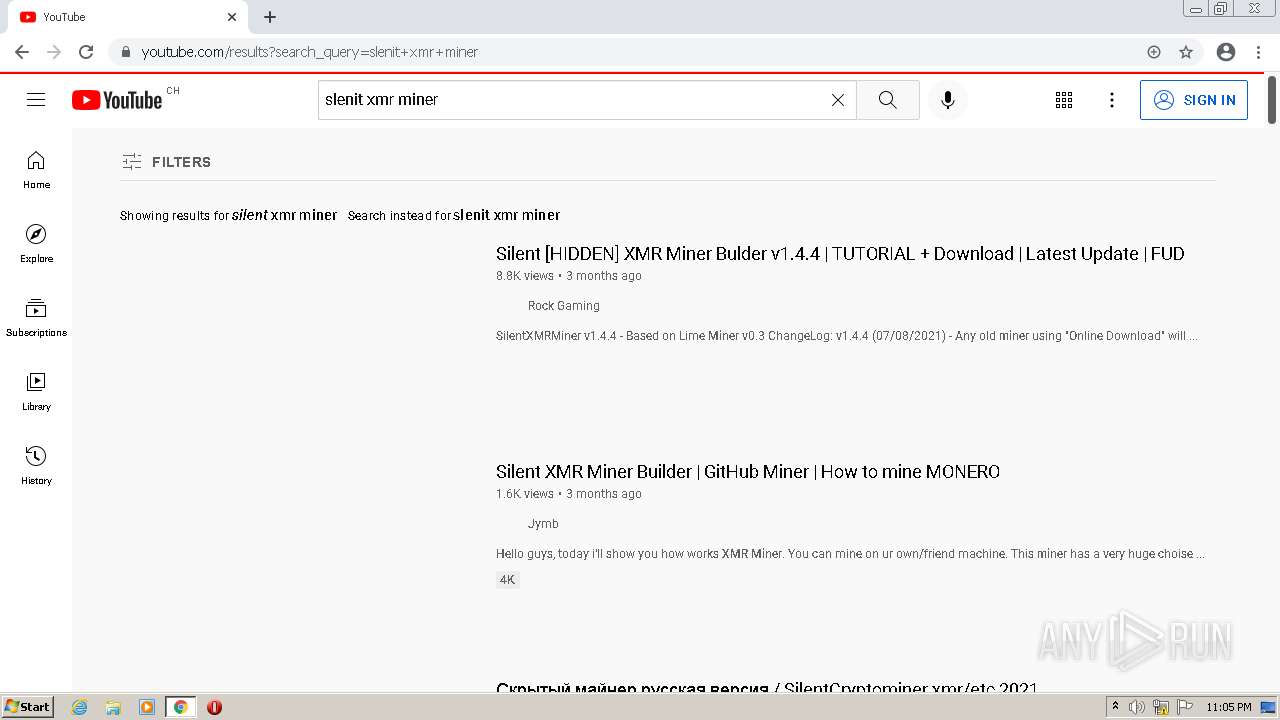Go forward with the browser forward arrow
Image resolution: width=1280 pixels, height=720 pixels.
pos(54,52)
